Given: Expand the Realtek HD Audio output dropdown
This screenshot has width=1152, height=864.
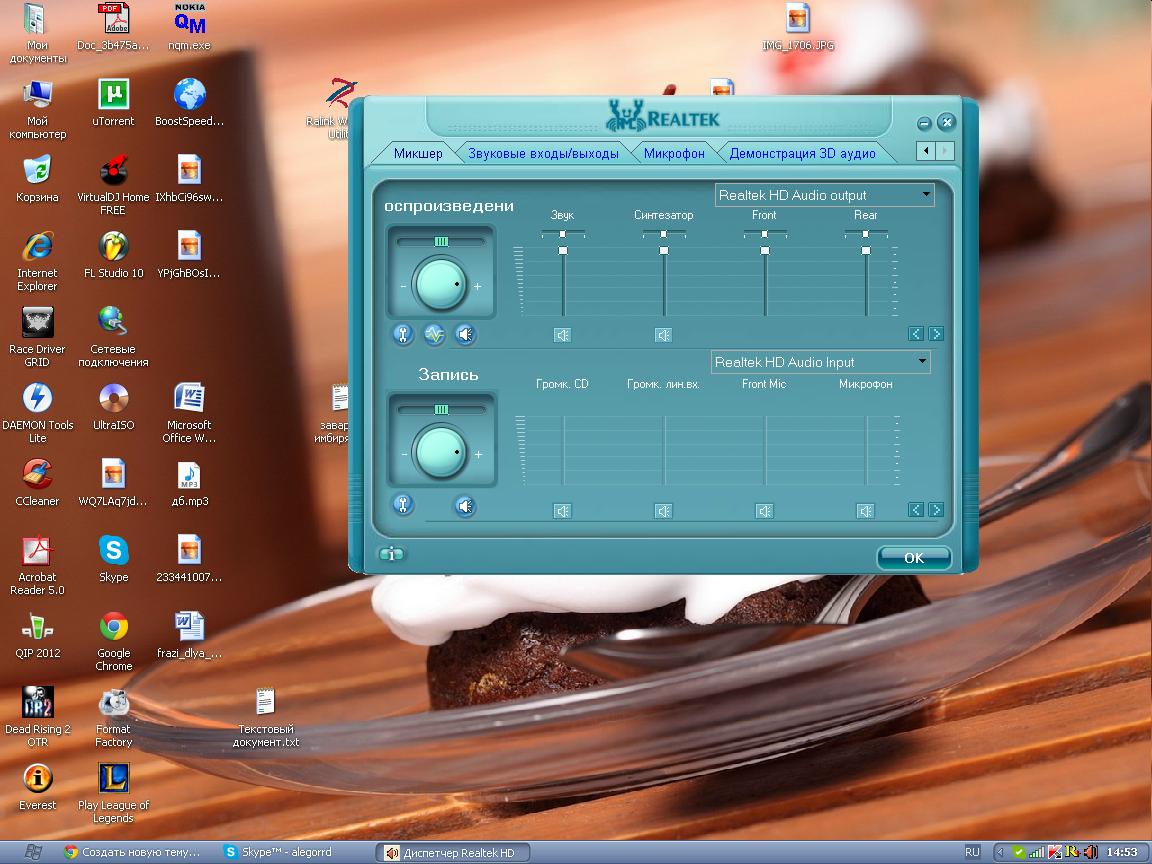Looking at the screenshot, I should 925,195.
